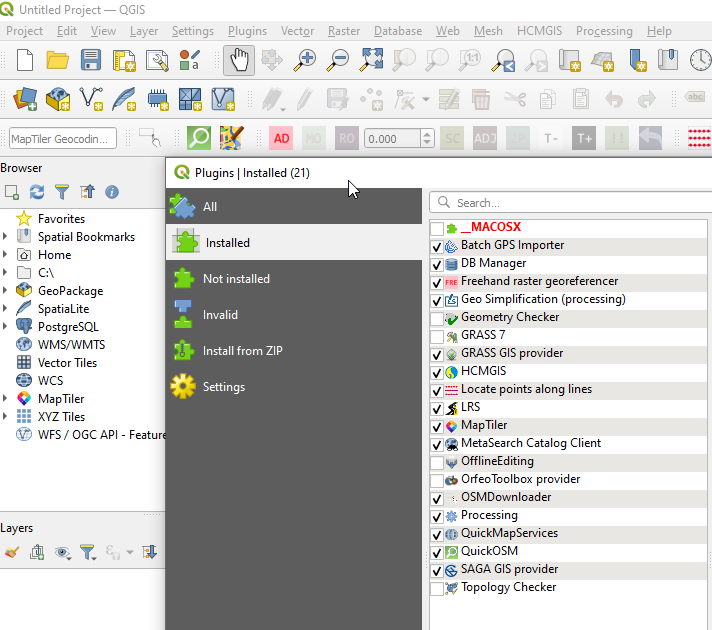Expand XYZ Tiles tree node
The width and height of the screenshot is (712, 630).
coord(5,416)
